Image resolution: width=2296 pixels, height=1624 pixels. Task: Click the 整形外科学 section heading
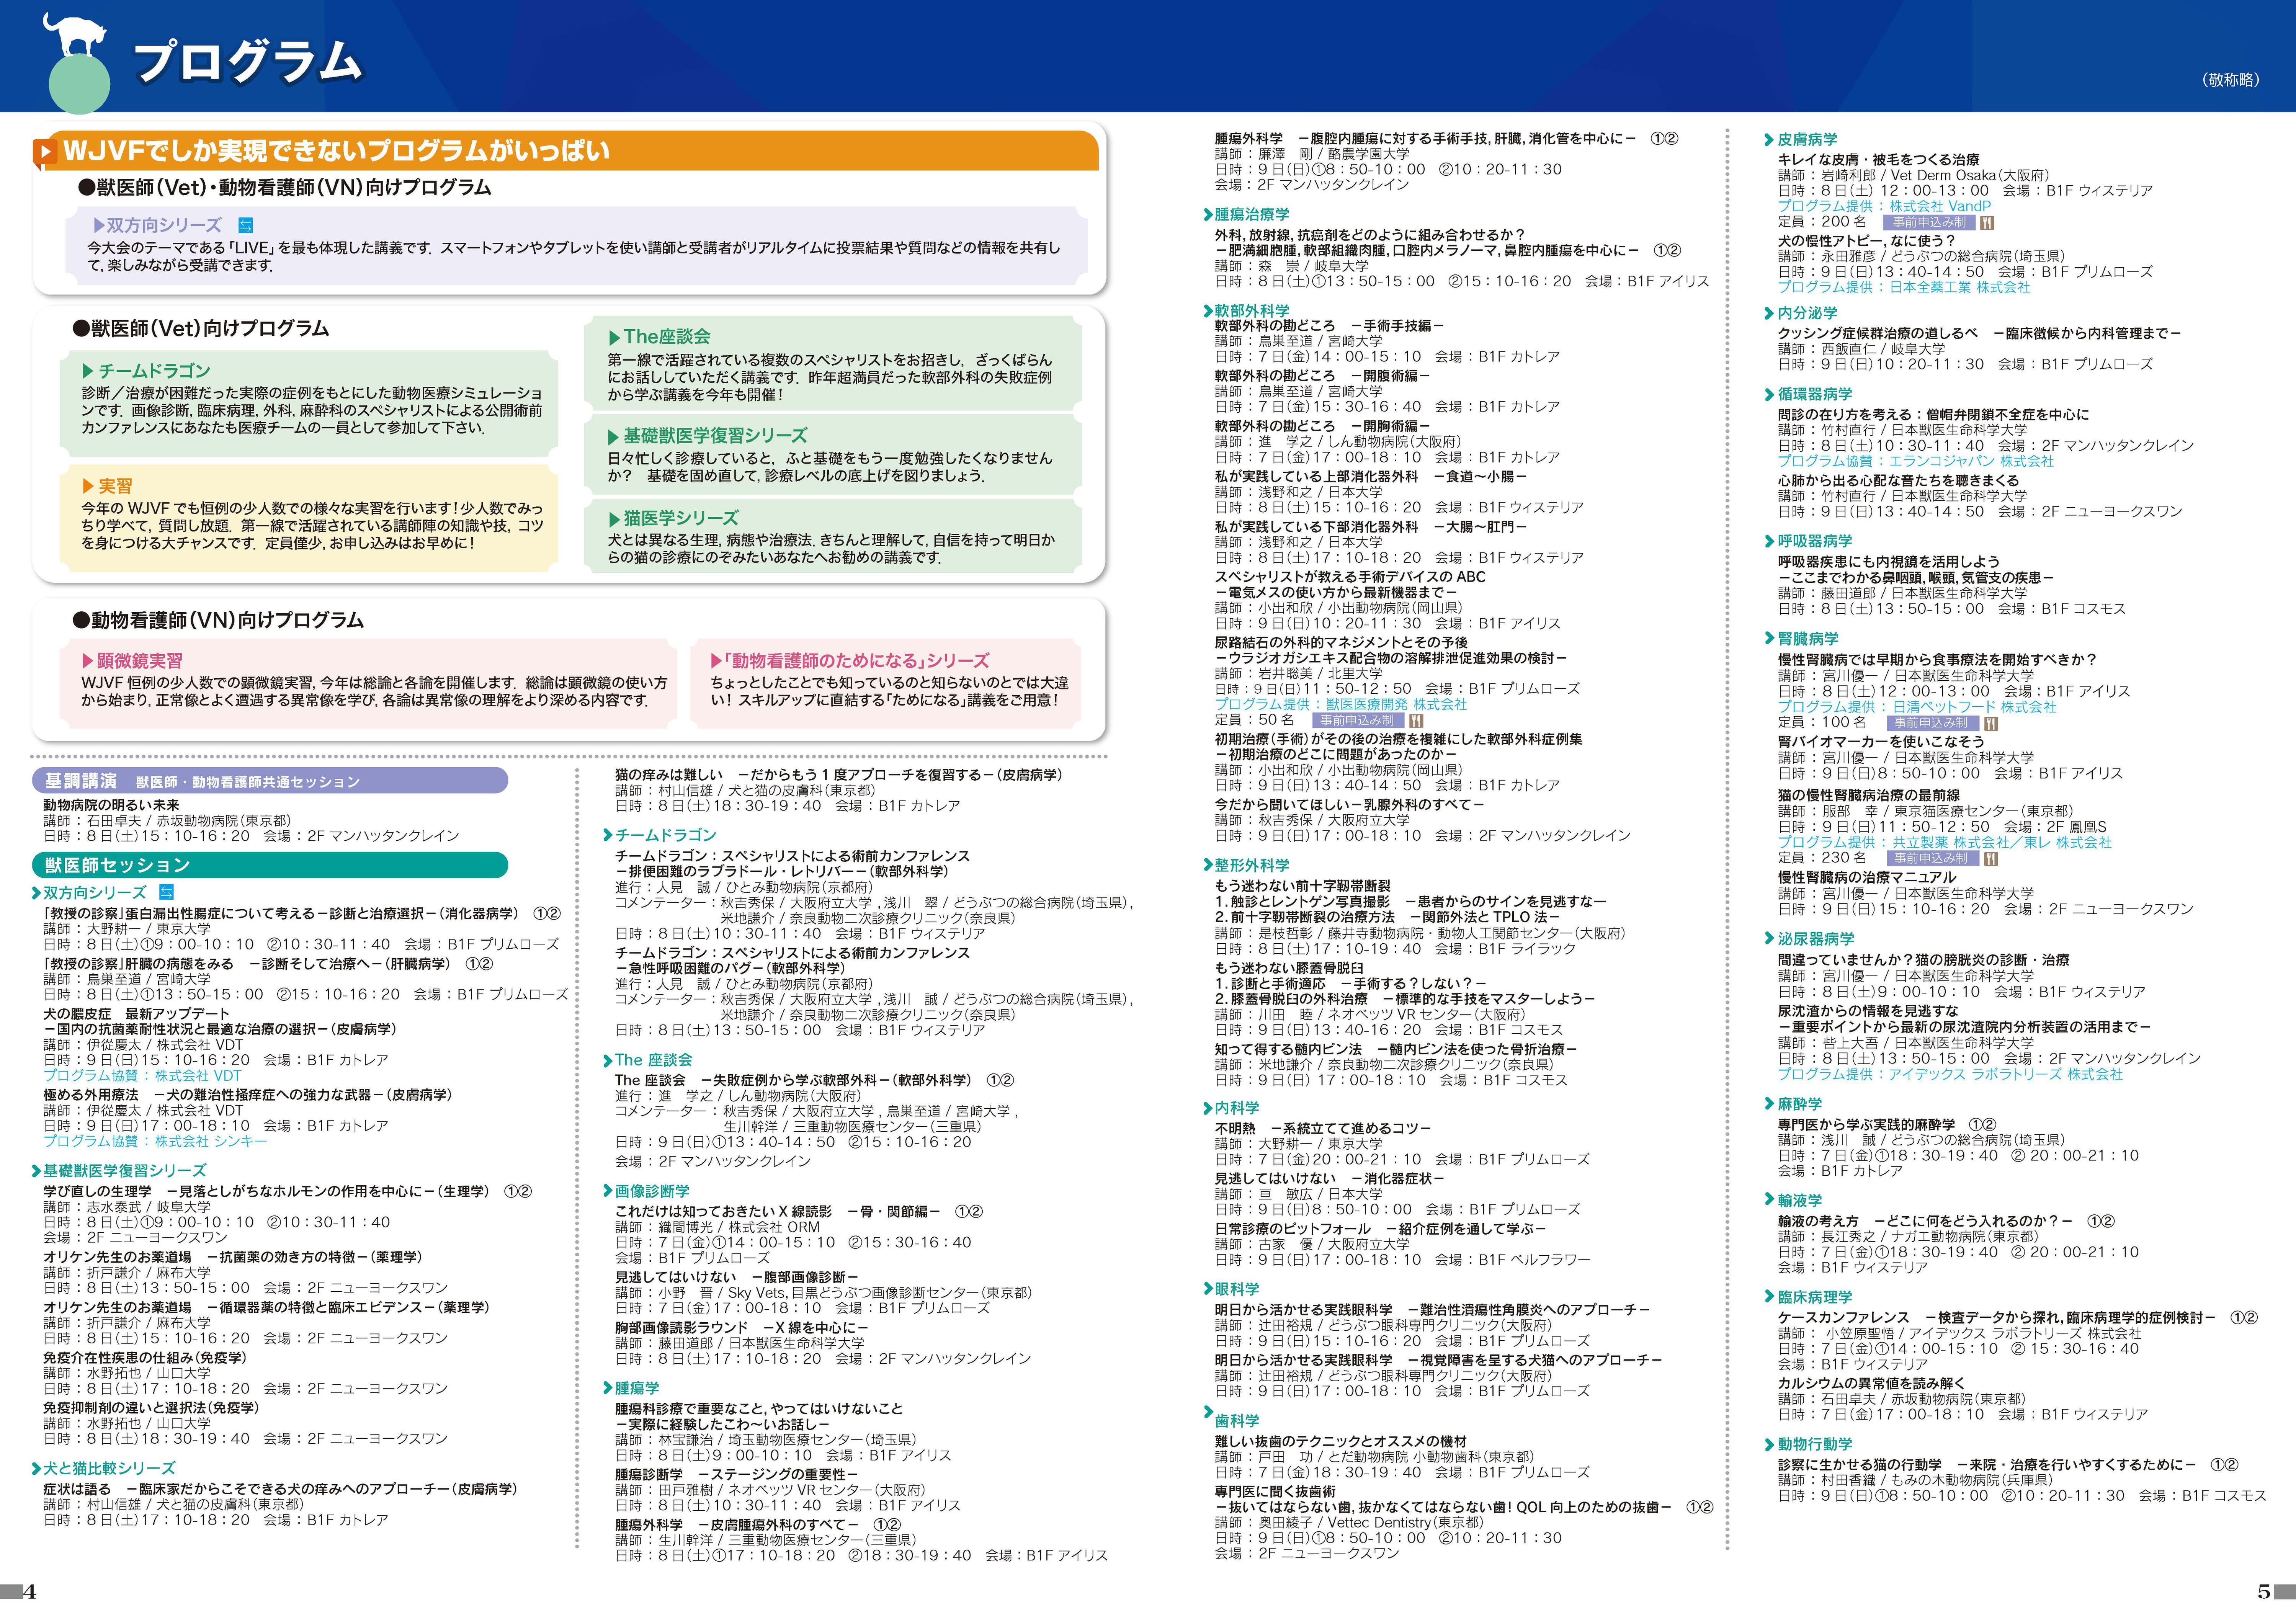pyautogui.click(x=1252, y=865)
